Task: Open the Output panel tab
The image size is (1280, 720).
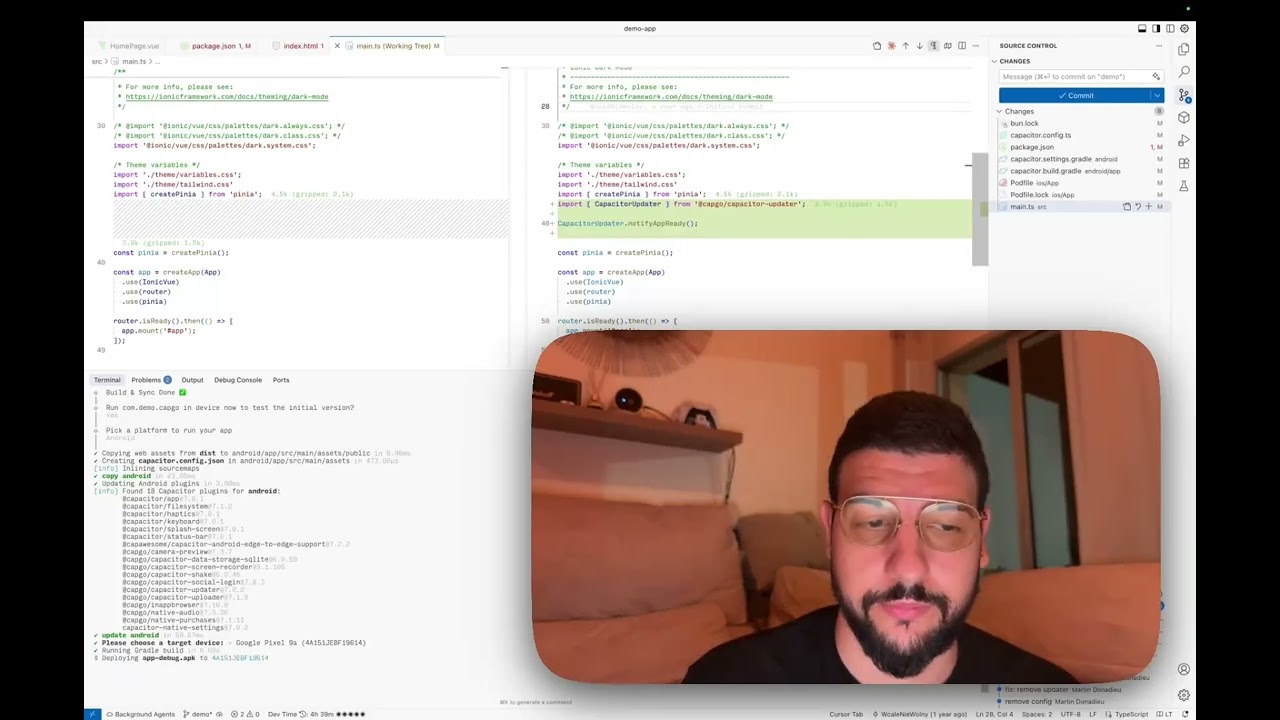Action: [192, 380]
